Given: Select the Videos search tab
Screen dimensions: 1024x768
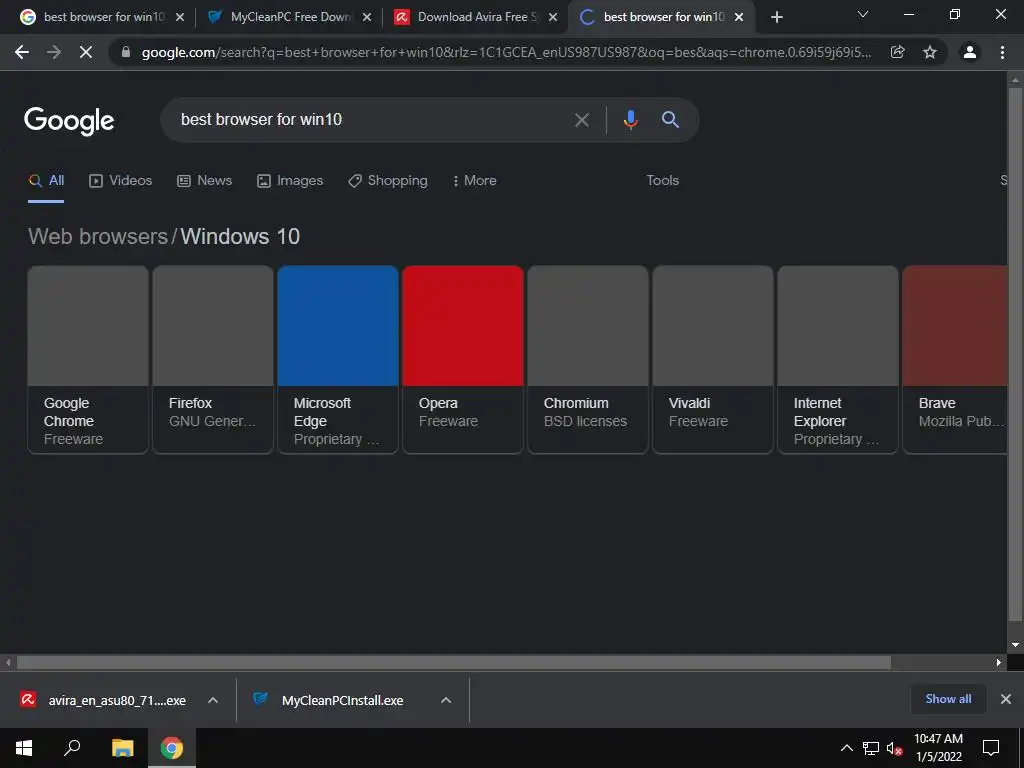Looking at the screenshot, I should click(120, 181).
